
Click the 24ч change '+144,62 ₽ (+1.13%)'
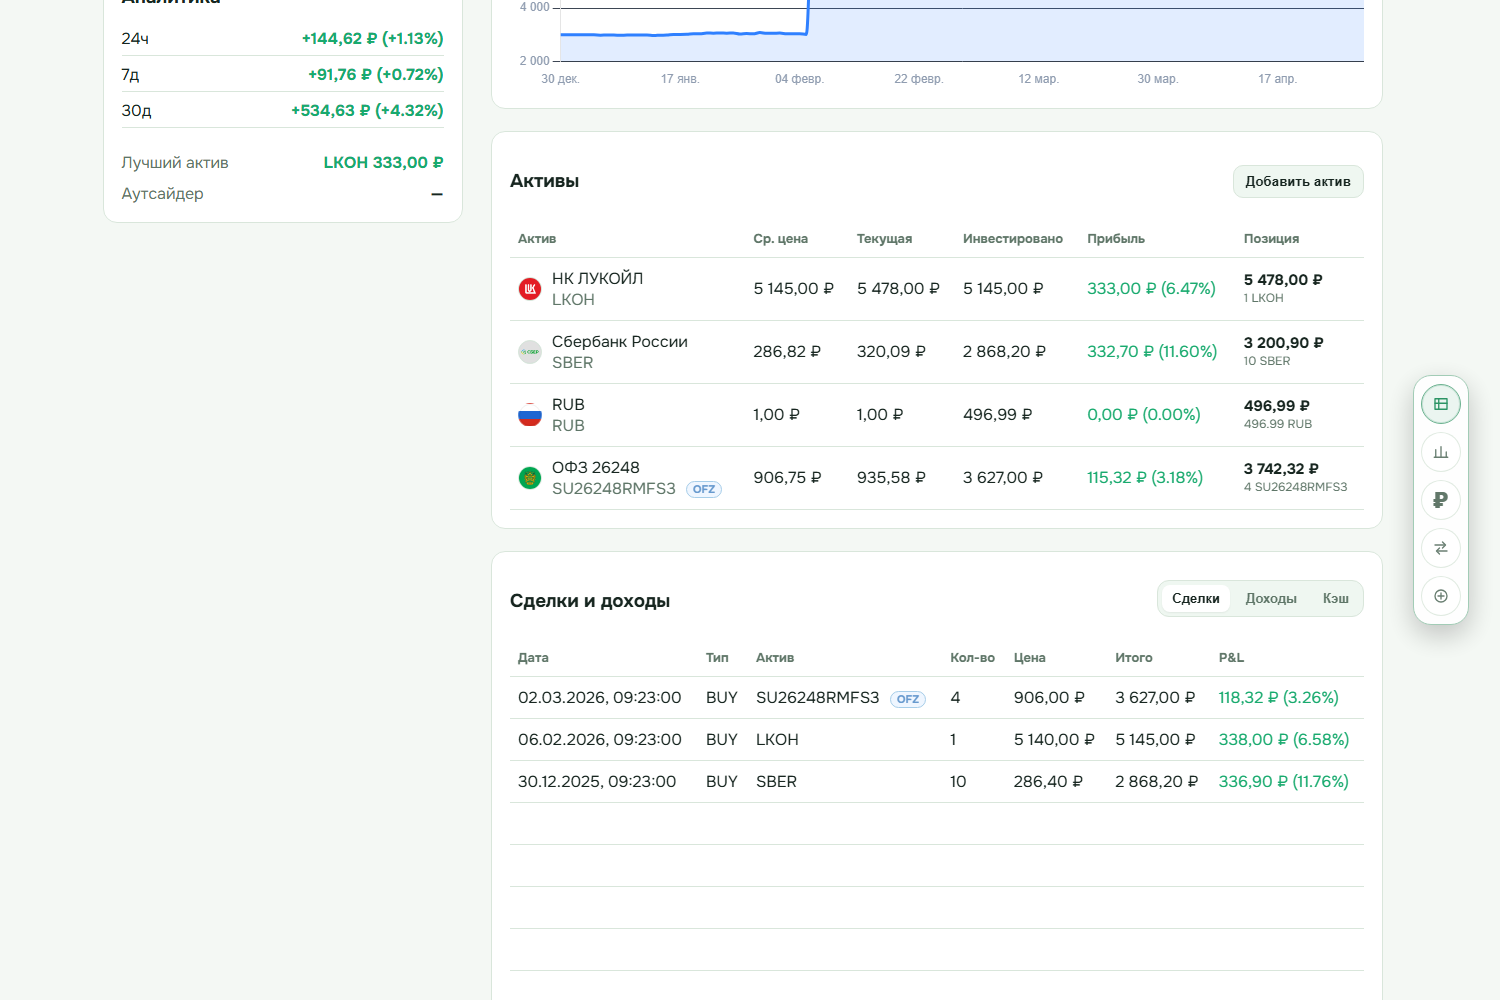click(372, 38)
